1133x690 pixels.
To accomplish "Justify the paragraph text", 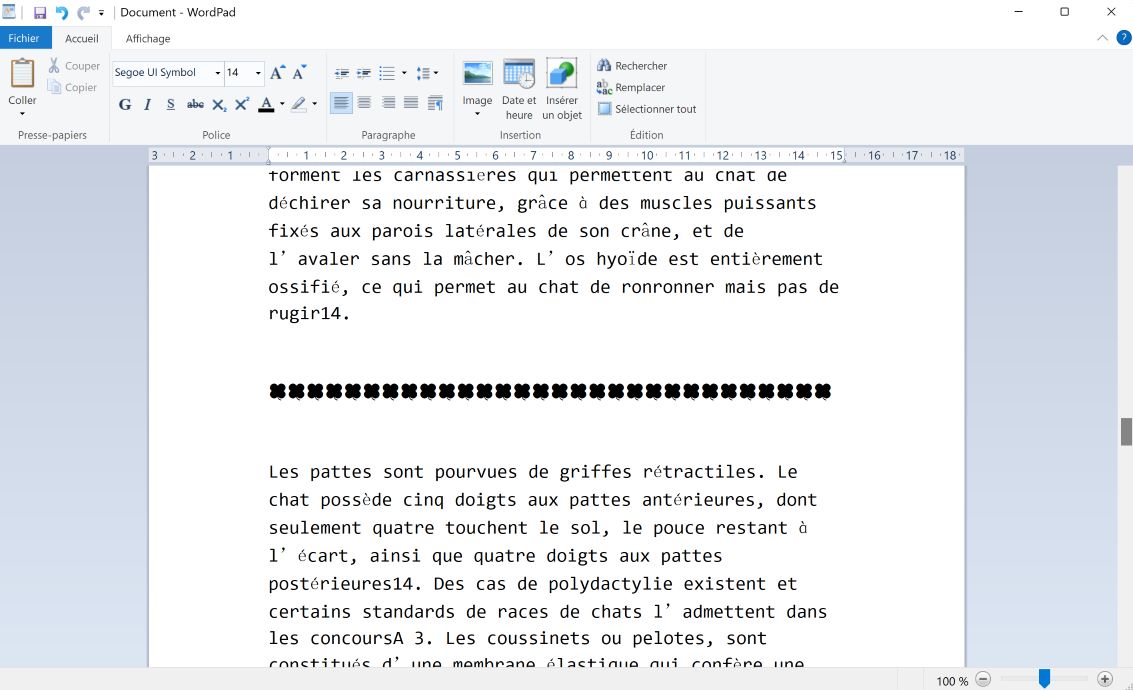I will point(411,103).
